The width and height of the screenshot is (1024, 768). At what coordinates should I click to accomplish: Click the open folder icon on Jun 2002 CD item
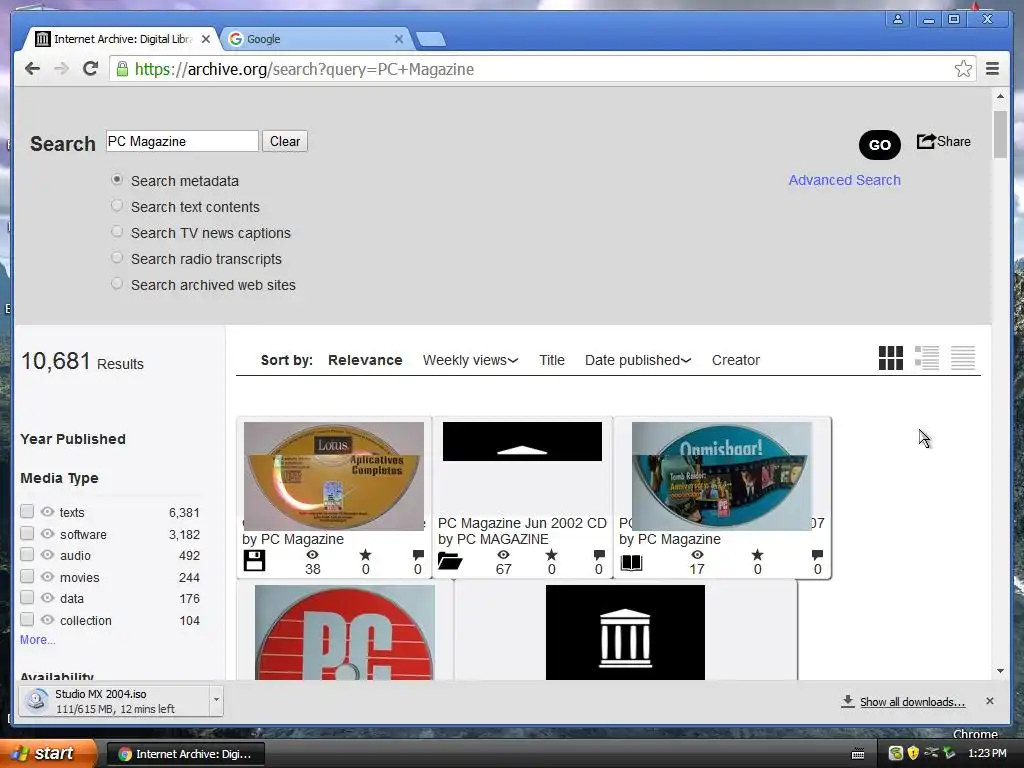[450, 561]
